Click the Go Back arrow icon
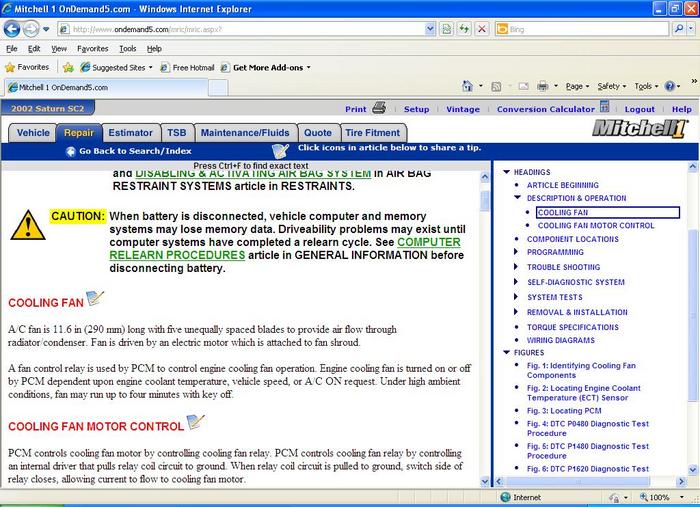Screen dimensions: 700x507 click(70, 152)
